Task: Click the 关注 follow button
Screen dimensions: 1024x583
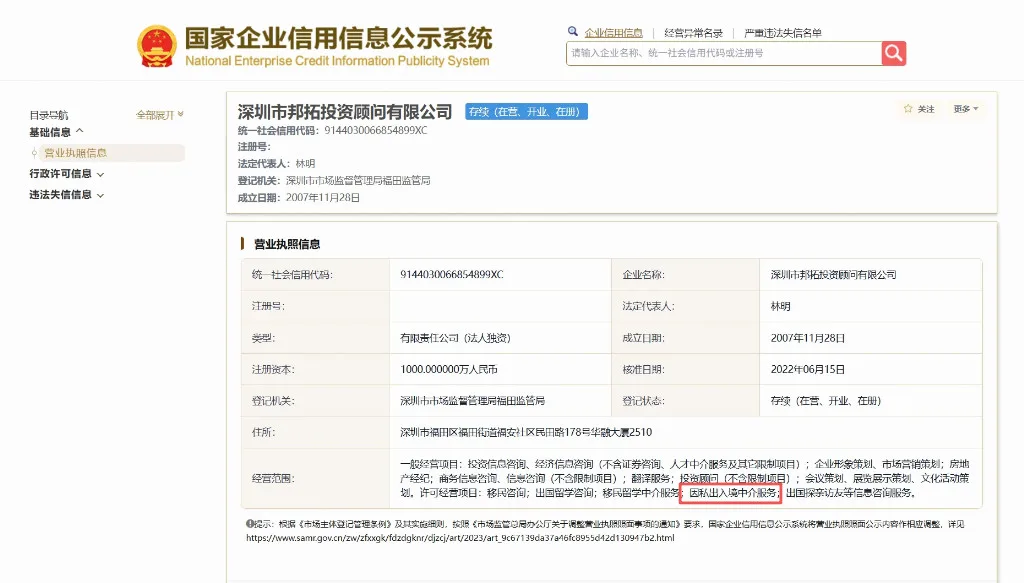Action: (x=920, y=109)
